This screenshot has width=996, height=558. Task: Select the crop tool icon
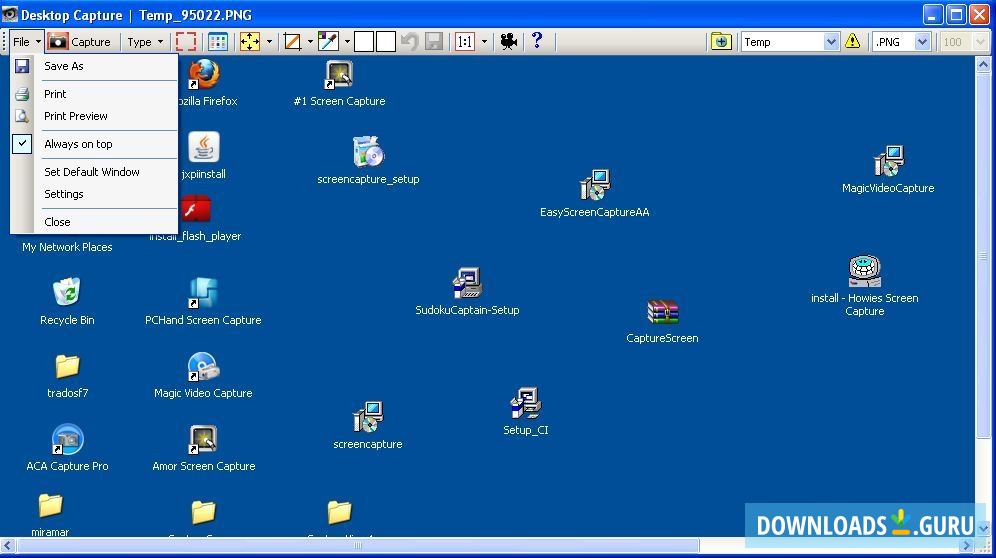[x=292, y=42]
